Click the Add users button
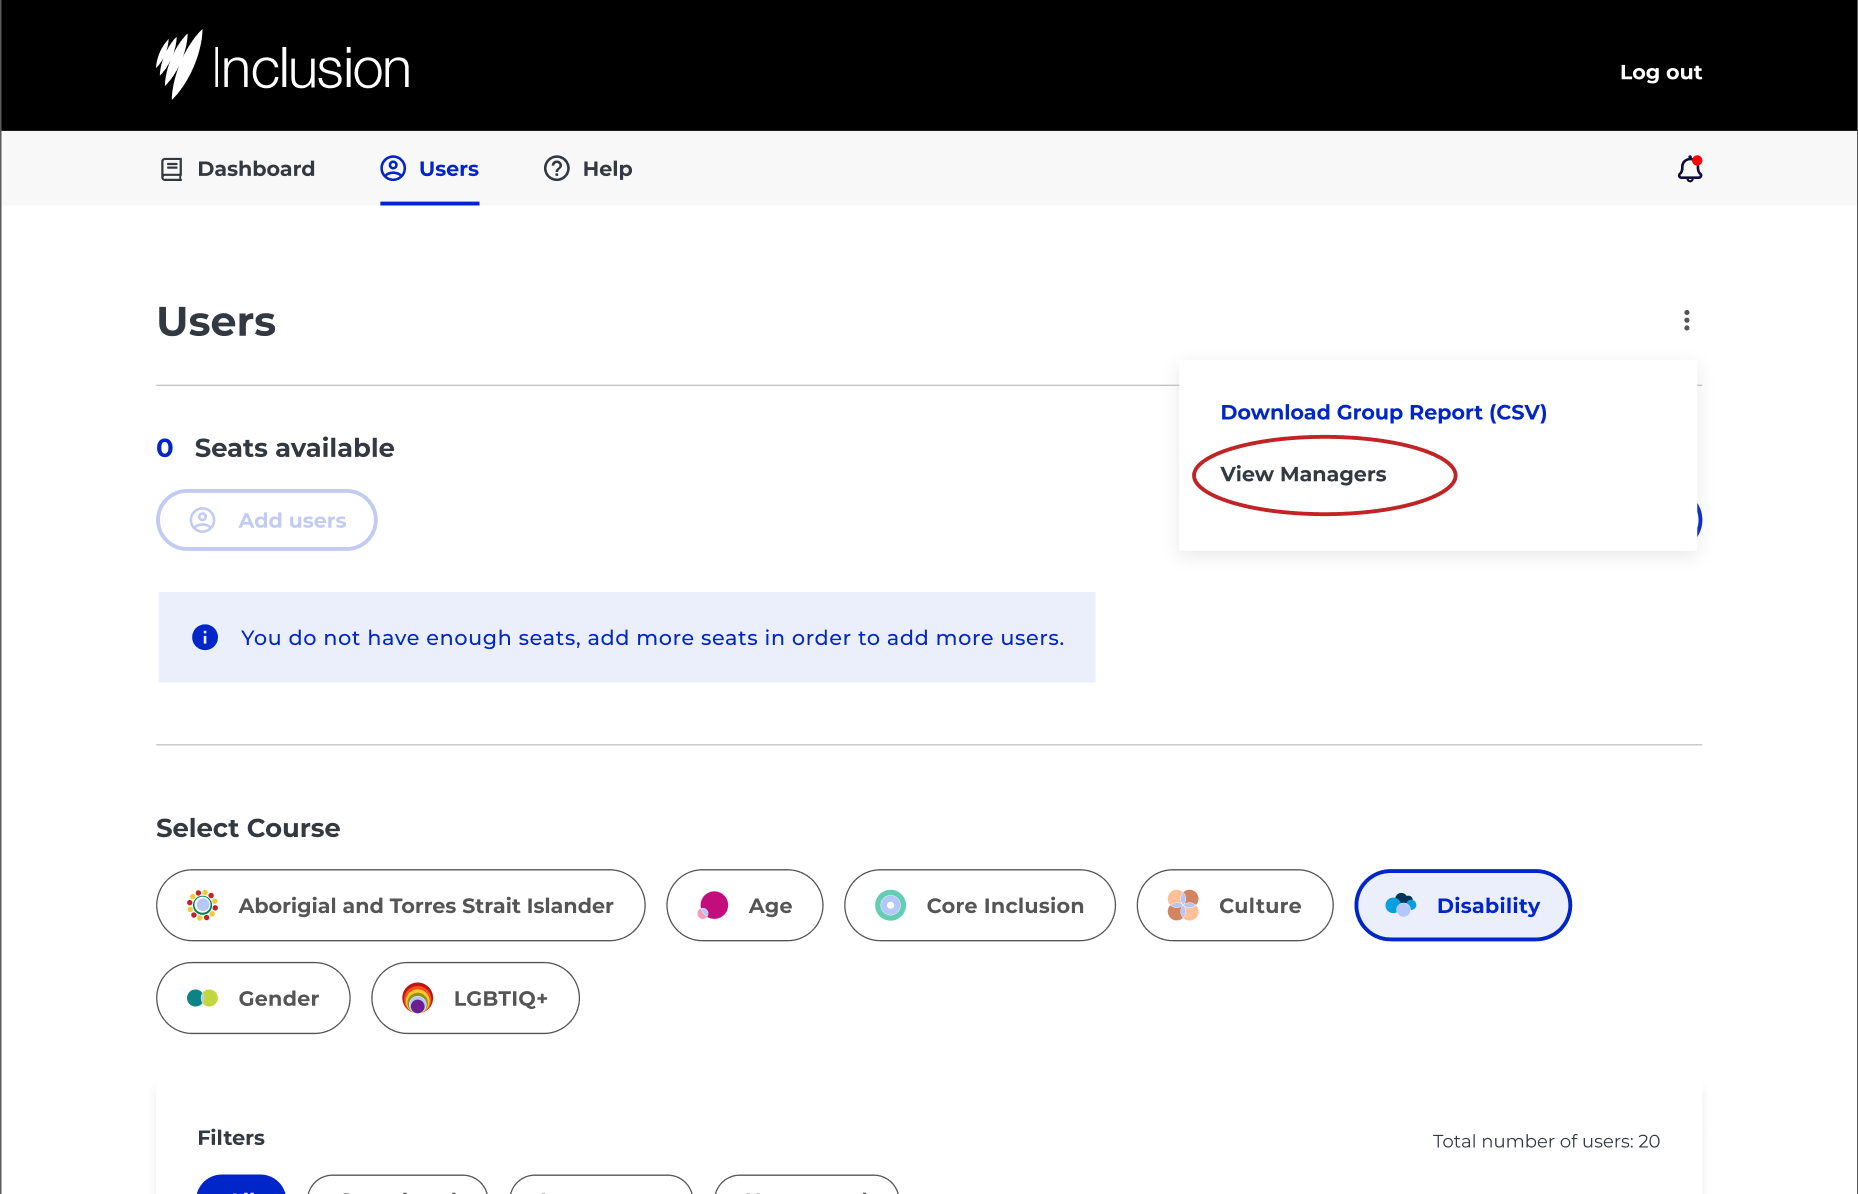This screenshot has width=1858, height=1194. coord(266,520)
